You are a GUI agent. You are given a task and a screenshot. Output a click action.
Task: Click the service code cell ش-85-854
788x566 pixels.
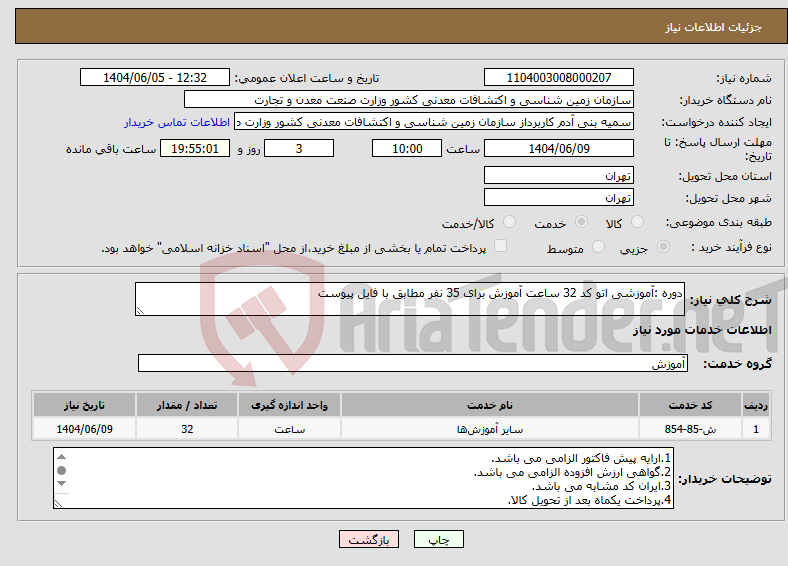pyautogui.click(x=691, y=429)
